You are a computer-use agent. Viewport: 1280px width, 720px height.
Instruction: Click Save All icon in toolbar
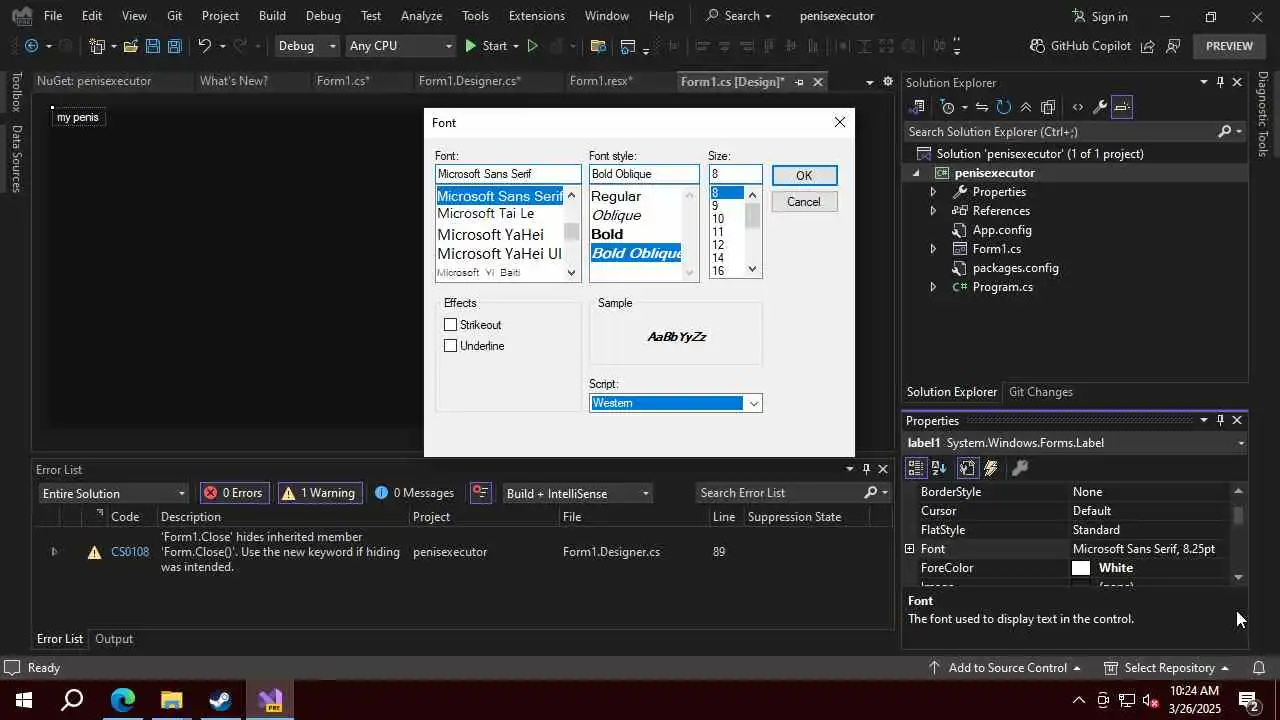click(174, 46)
